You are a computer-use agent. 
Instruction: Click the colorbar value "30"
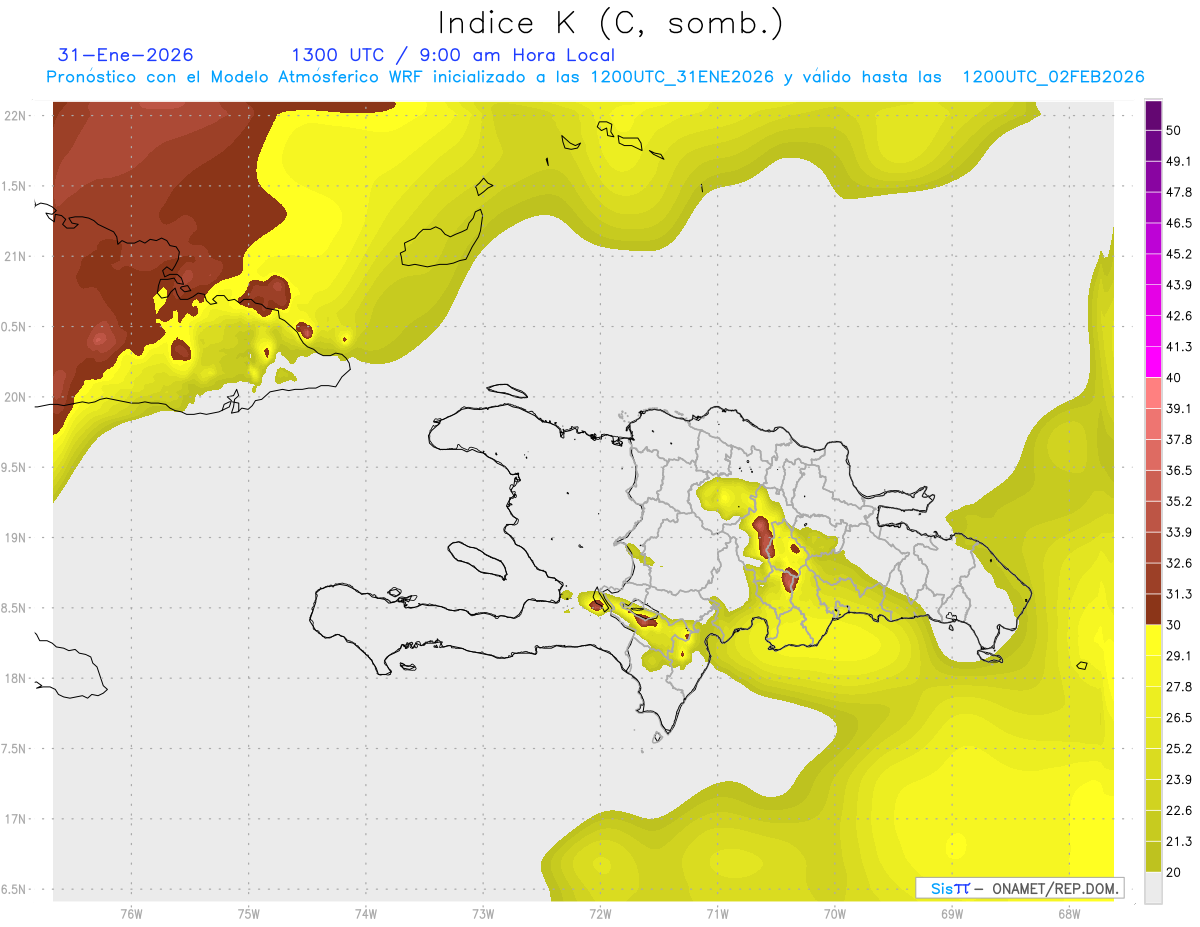click(x=1175, y=625)
